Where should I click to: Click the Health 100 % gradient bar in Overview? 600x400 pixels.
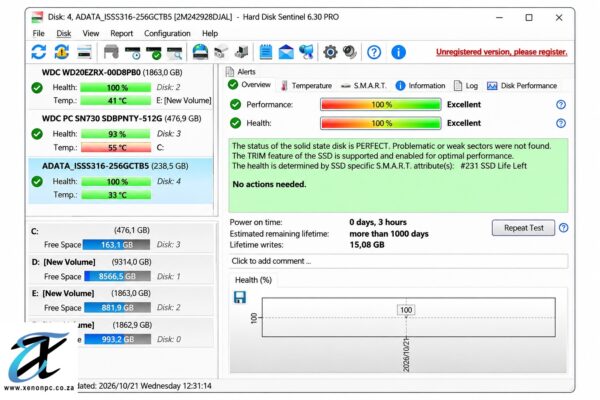pyautogui.click(x=381, y=123)
